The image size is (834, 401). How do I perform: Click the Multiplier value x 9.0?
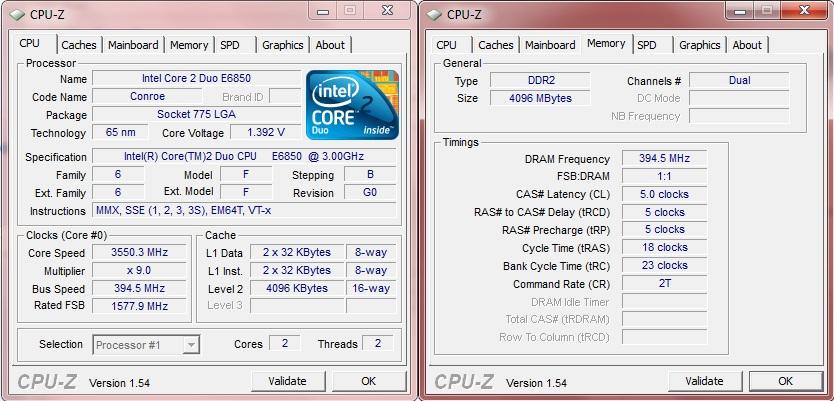139,270
